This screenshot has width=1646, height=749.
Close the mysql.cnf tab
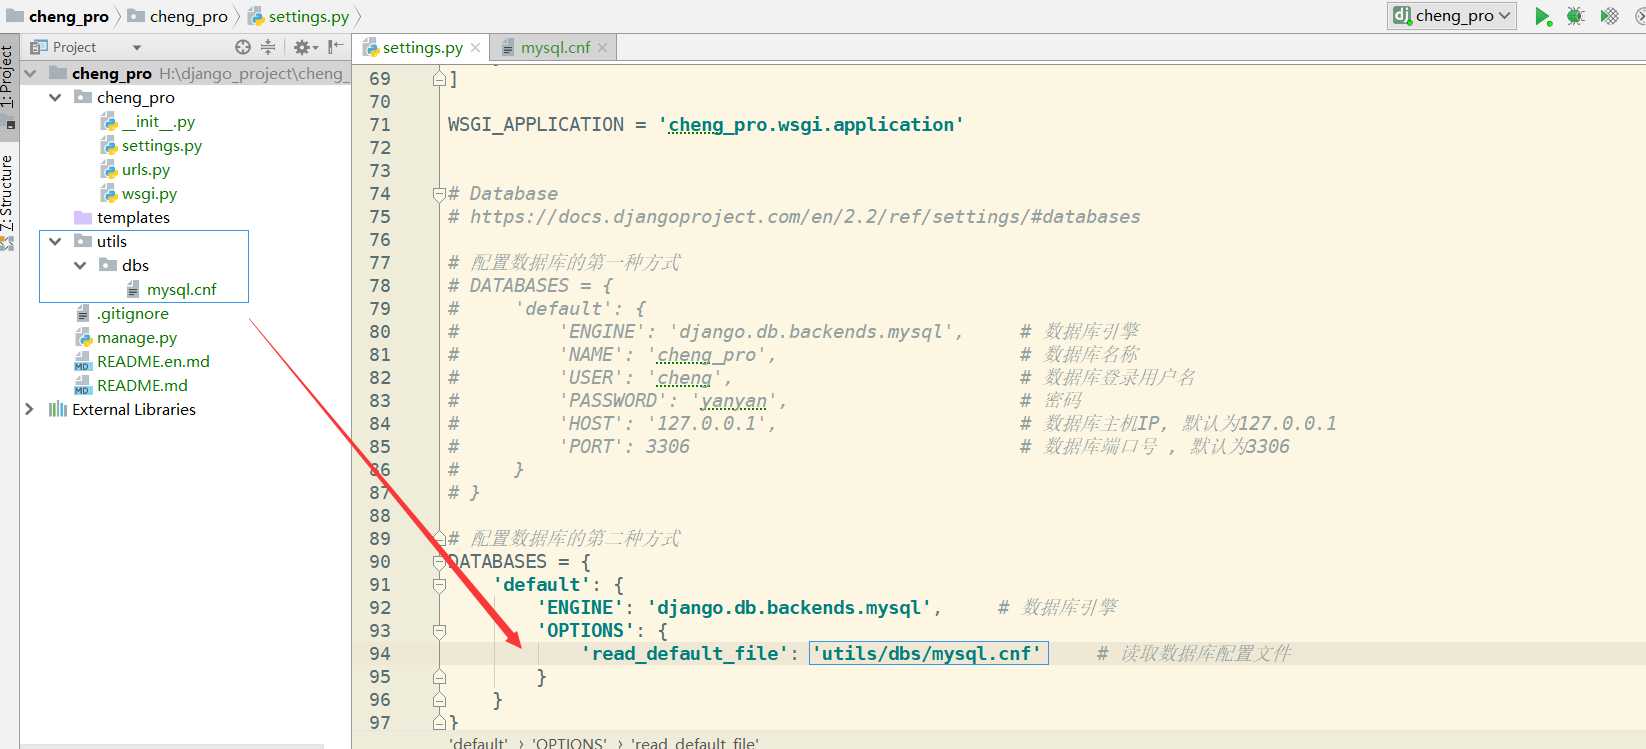tap(602, 48)
